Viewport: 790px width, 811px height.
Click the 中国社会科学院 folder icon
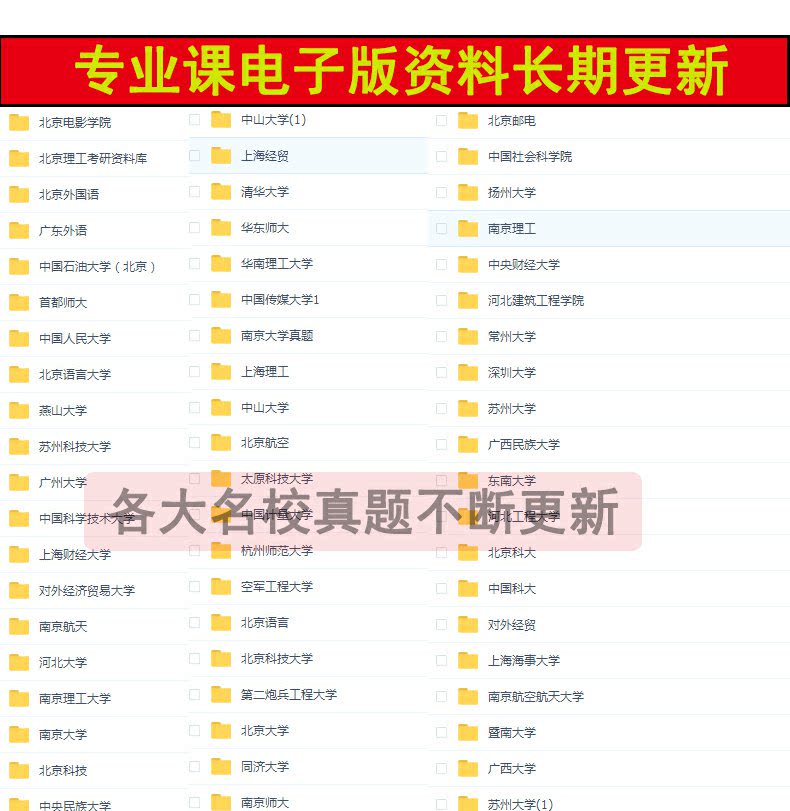coord(468,157)
